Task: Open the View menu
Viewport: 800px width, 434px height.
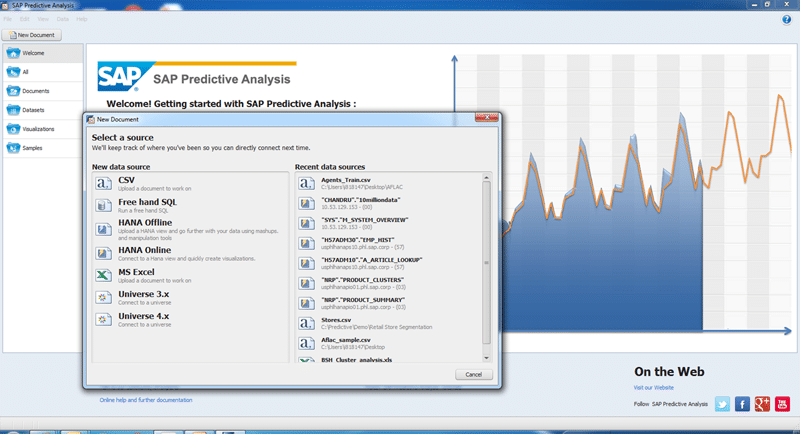Action: 43,19
